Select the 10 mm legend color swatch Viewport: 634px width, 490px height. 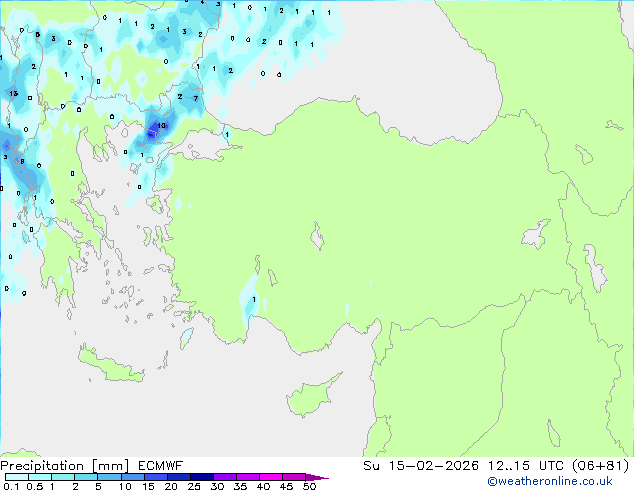(133, 477)
